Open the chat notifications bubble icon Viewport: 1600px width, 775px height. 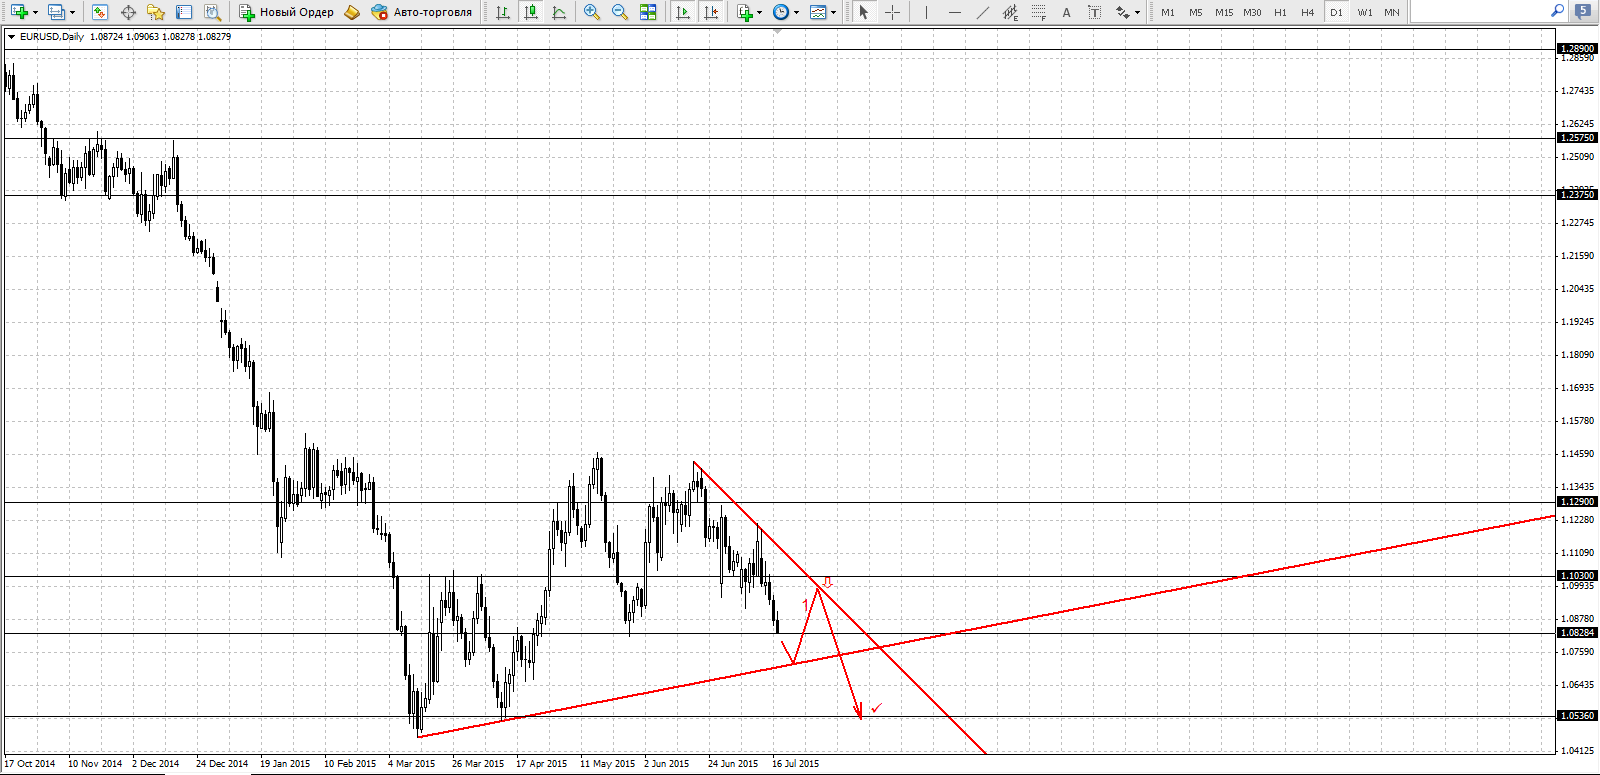(x=1583, y=11)
